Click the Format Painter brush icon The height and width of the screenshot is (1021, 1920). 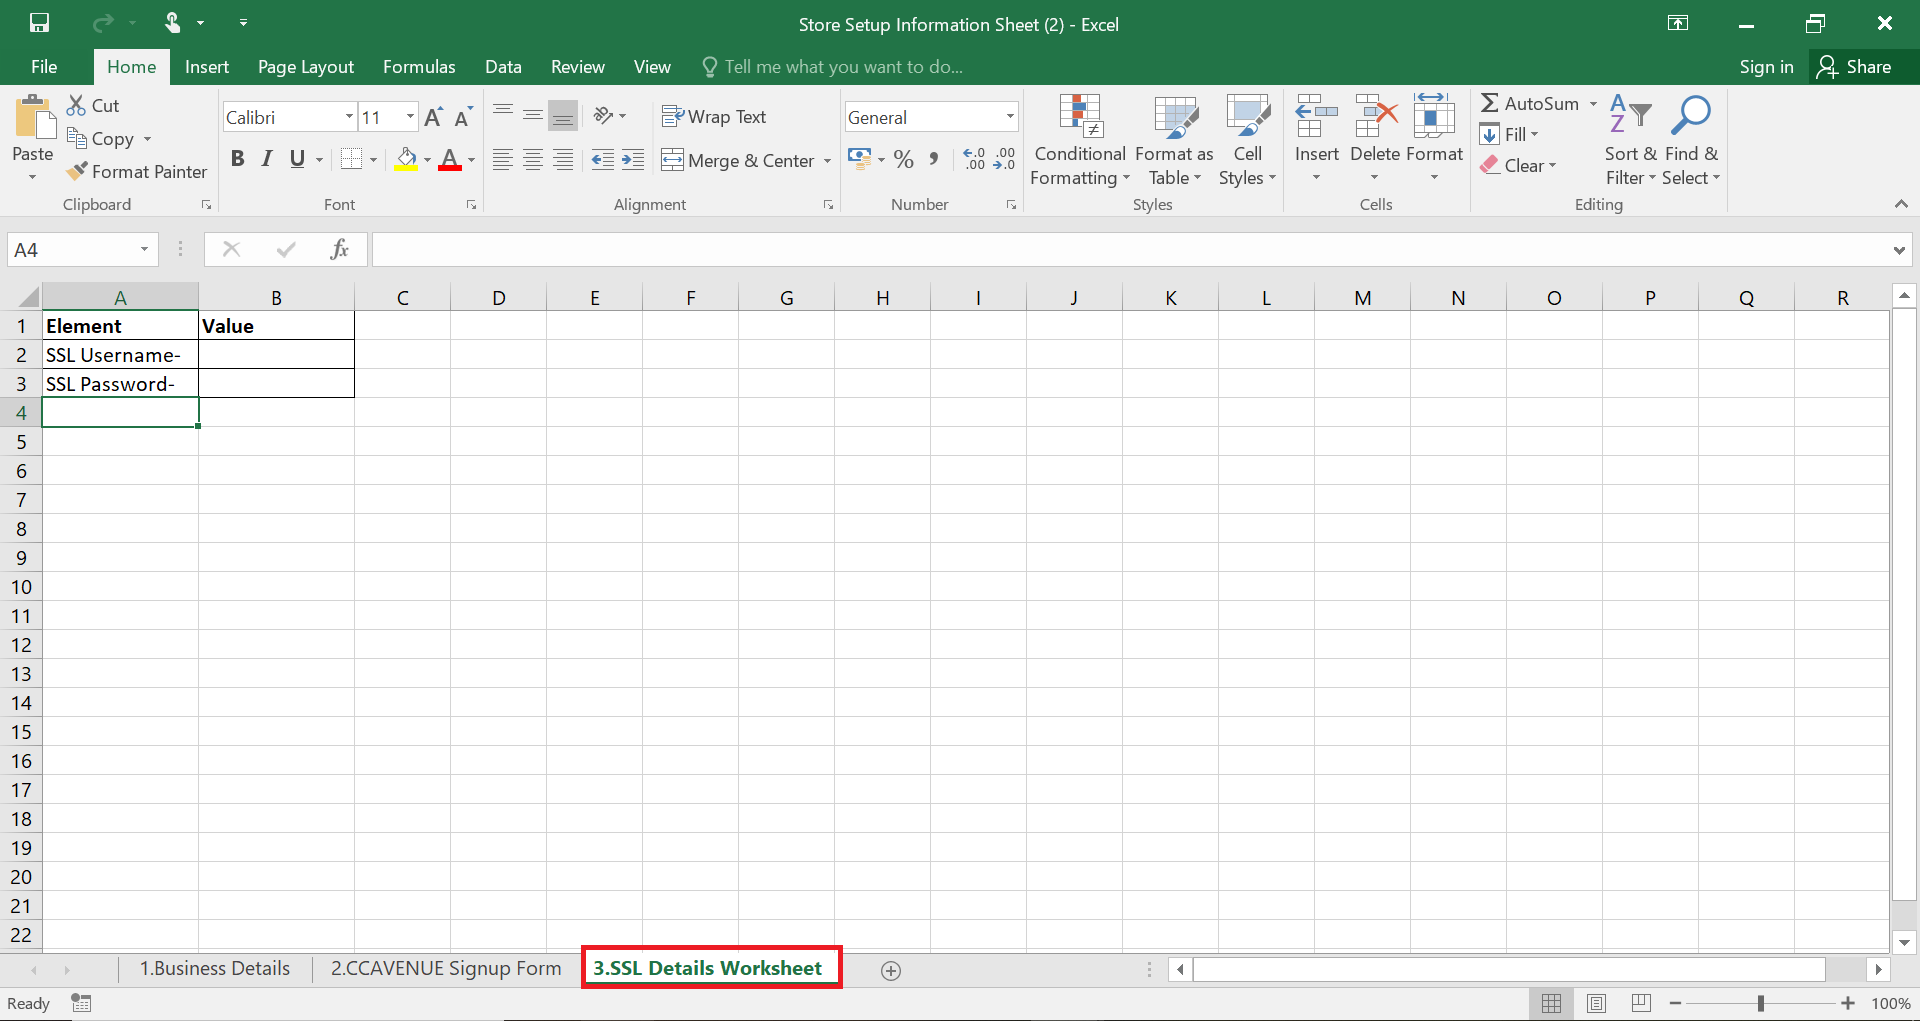point(77,172)
